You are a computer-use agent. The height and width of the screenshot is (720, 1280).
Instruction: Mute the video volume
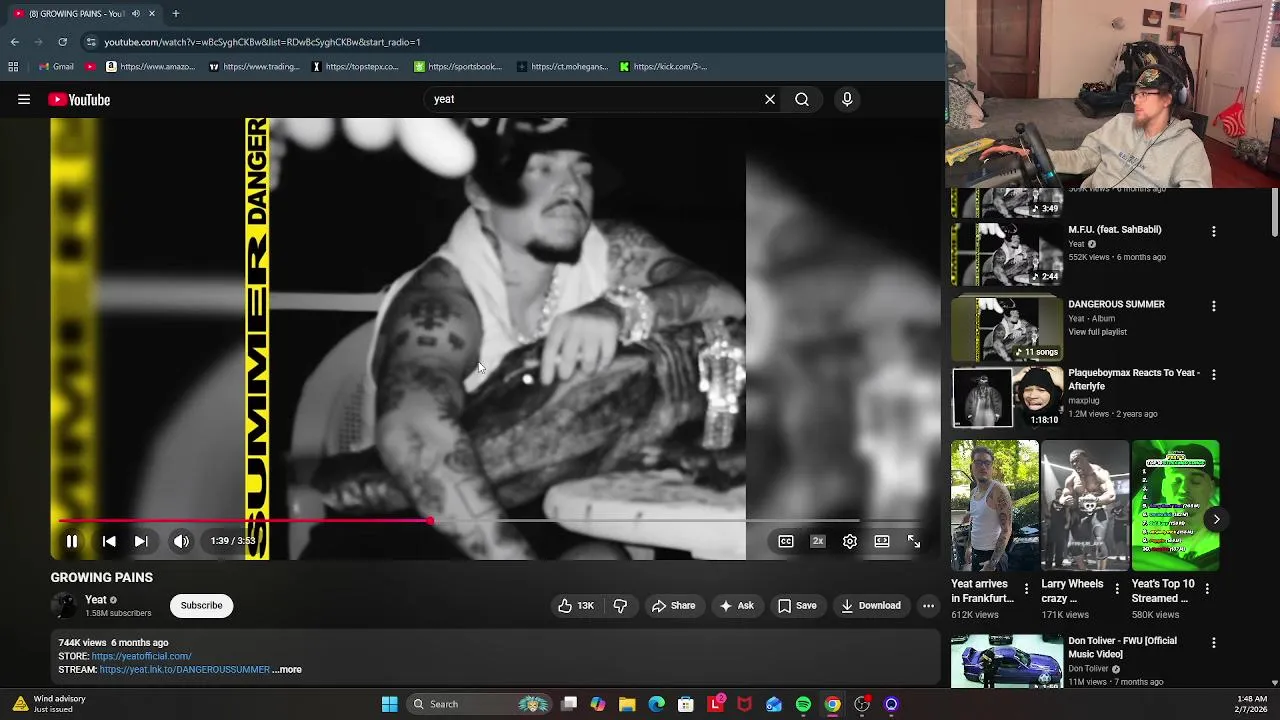(181, 541)
